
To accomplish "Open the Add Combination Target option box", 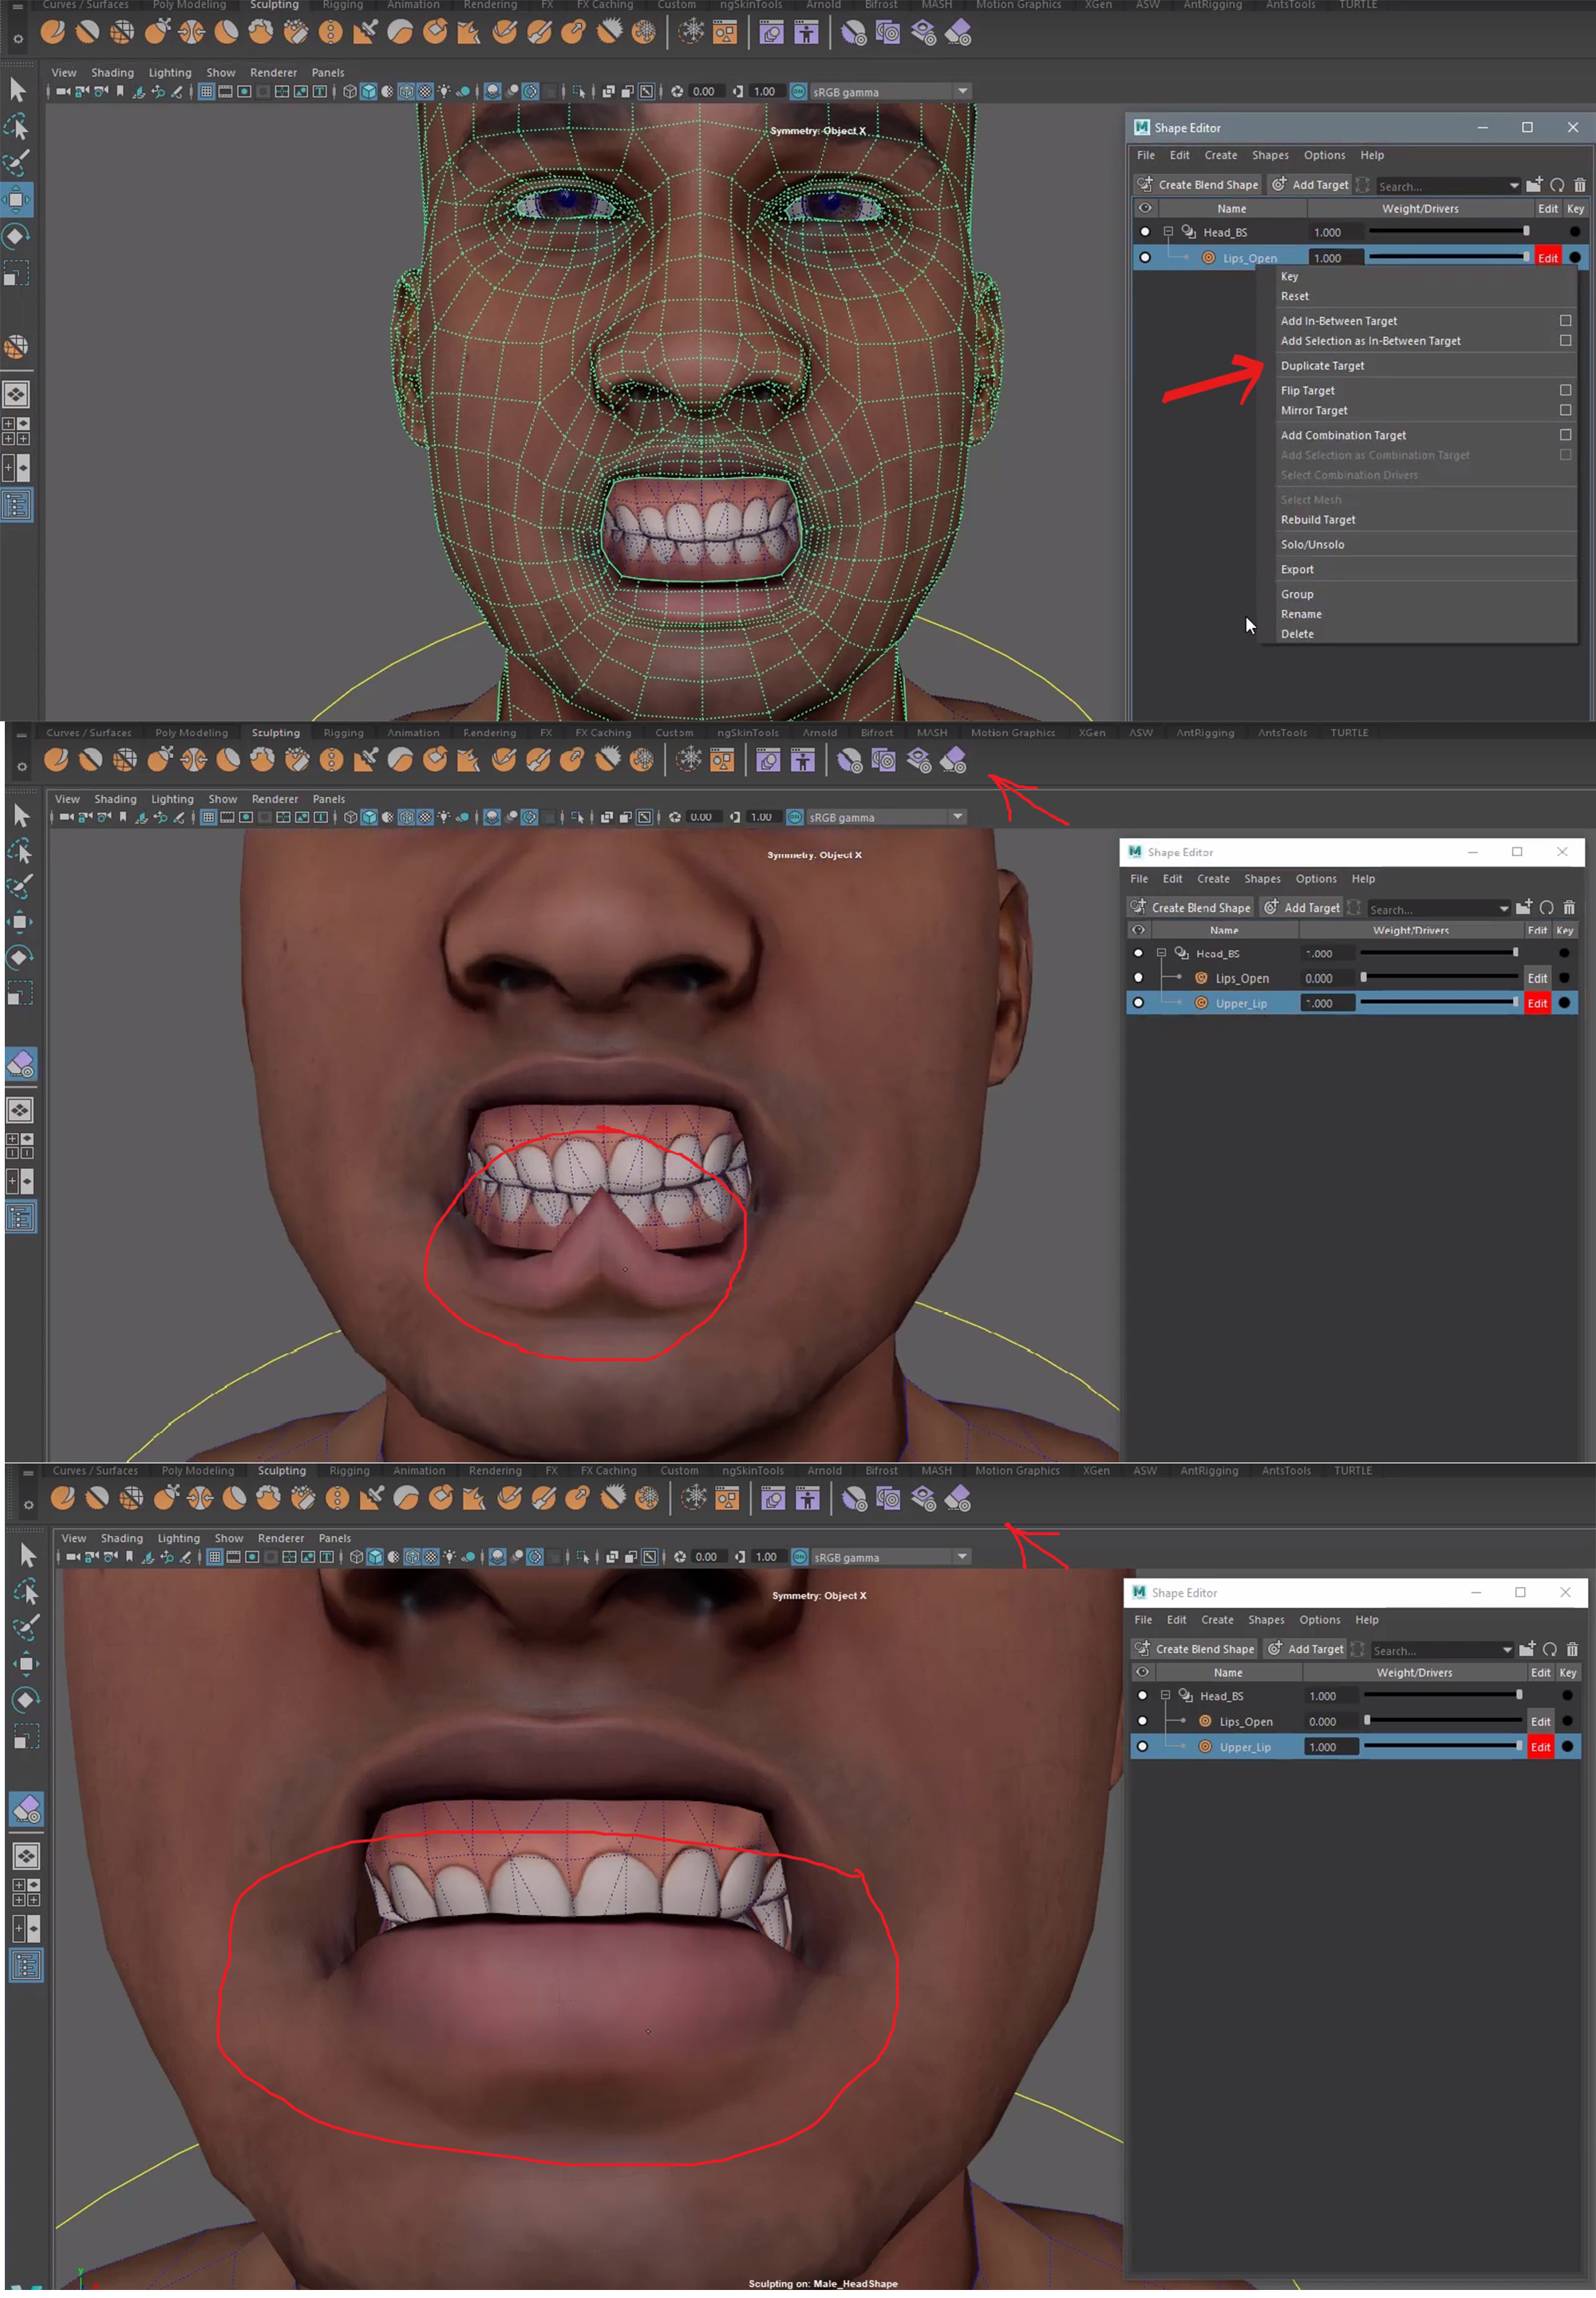I will click(1565, 435).
